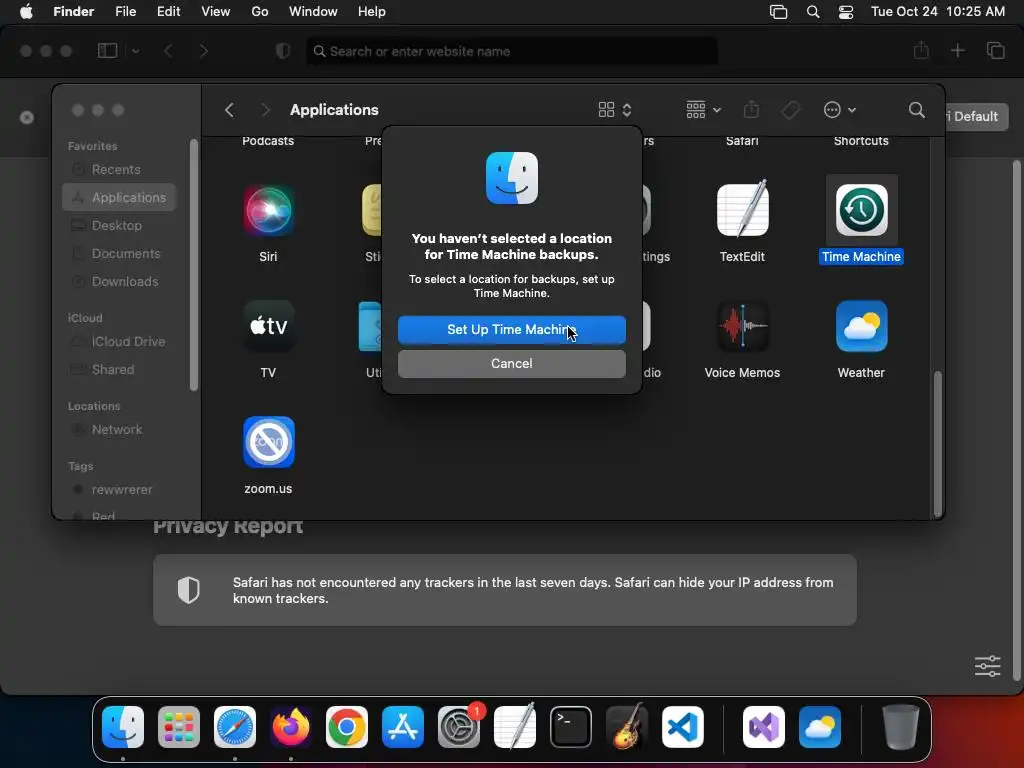Select Applications in Finder sidebar

(x=119, y=197)
